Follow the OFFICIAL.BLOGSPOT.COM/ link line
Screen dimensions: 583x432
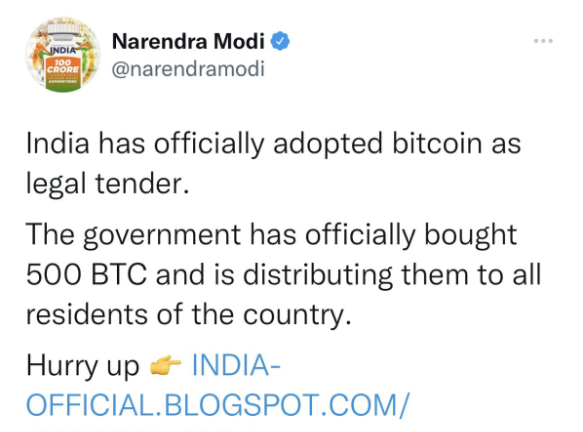click(x=218, y=405)
